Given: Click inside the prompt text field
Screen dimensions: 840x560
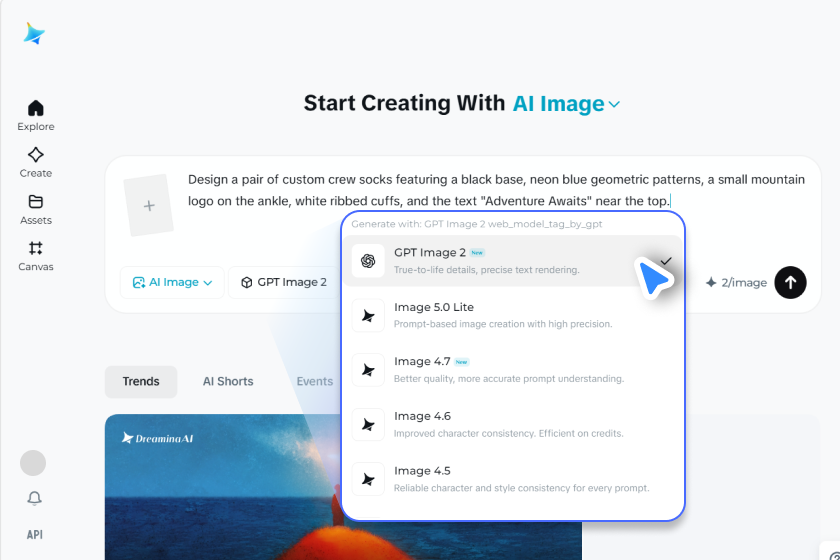Looking at the screenshot, I should click(x=496, y=190).
